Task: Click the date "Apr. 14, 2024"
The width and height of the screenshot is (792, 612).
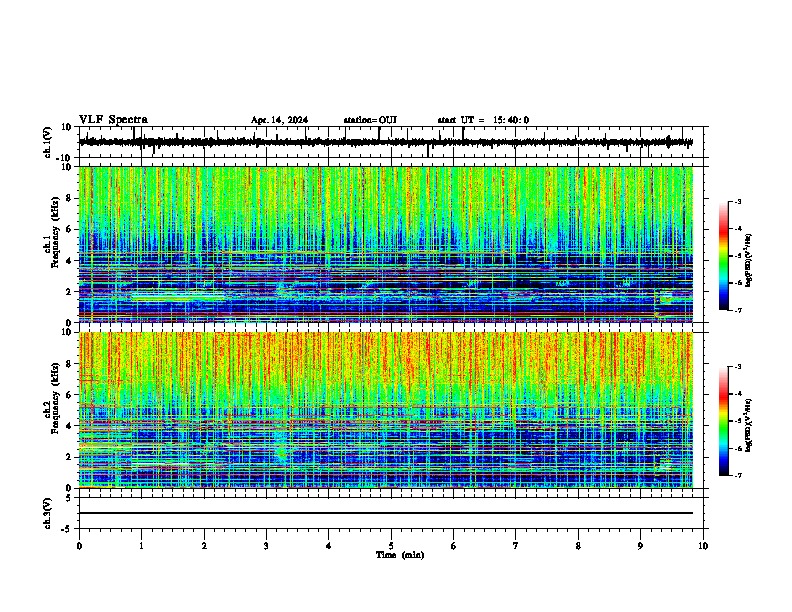Action: pyautogui.click(x=279, y=120)
